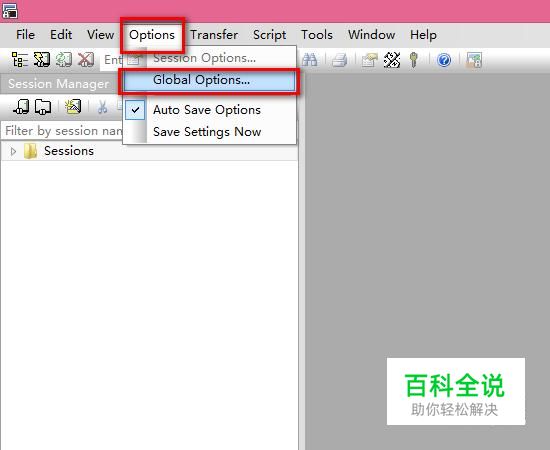Image resolution: width=550 pixels, height=450 pixels.
Task: Click the scissors Cut icon in Session Manager
Action: coord(102,107)
